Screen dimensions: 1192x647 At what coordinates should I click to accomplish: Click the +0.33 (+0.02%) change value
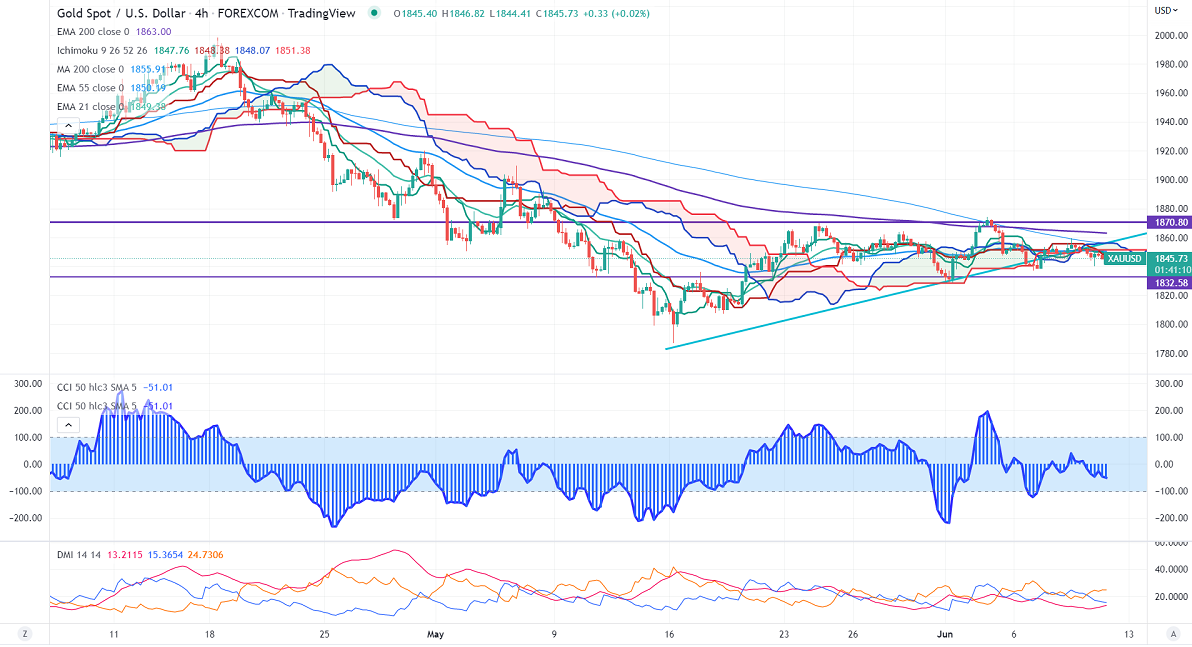617,13
